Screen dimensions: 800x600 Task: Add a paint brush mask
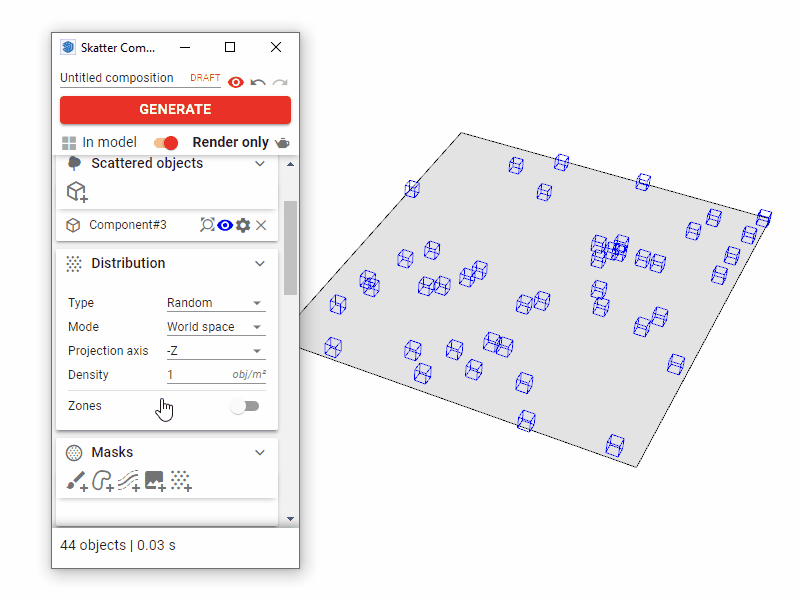click(77, 482)
